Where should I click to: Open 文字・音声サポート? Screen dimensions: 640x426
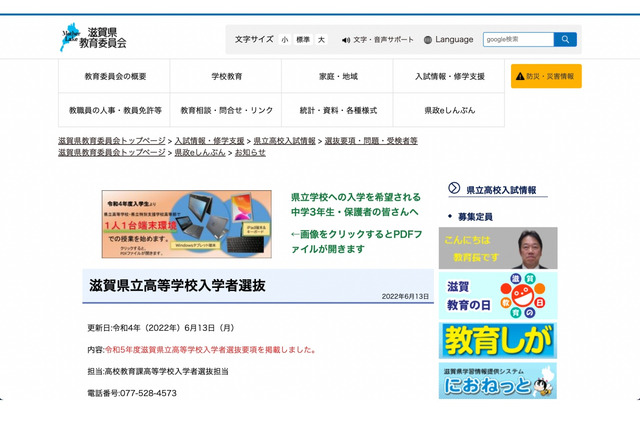pos(378,40)
